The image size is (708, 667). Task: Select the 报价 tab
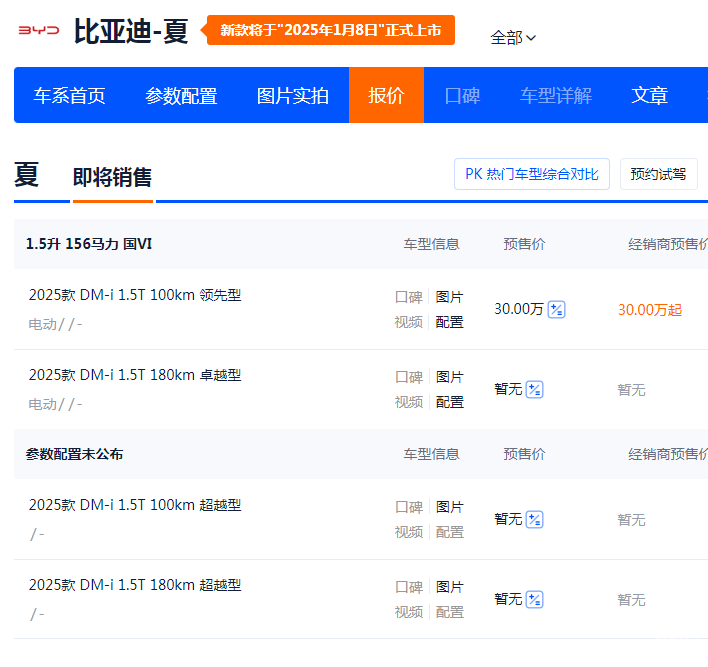386,96
